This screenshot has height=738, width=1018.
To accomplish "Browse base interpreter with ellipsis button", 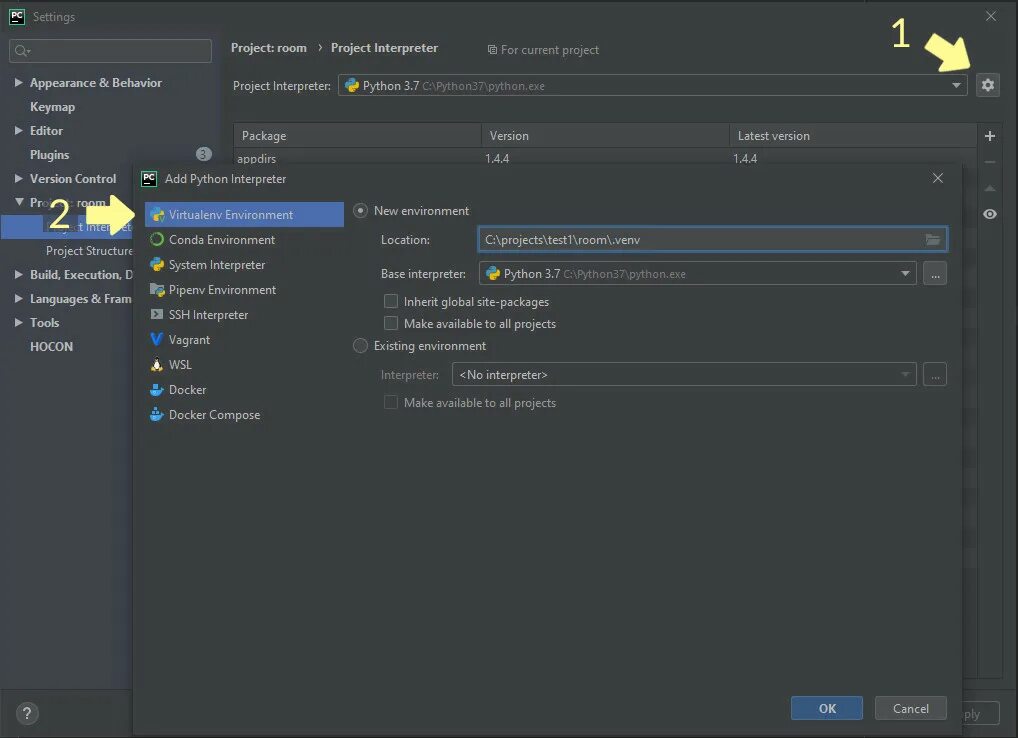I will point(935,274).
